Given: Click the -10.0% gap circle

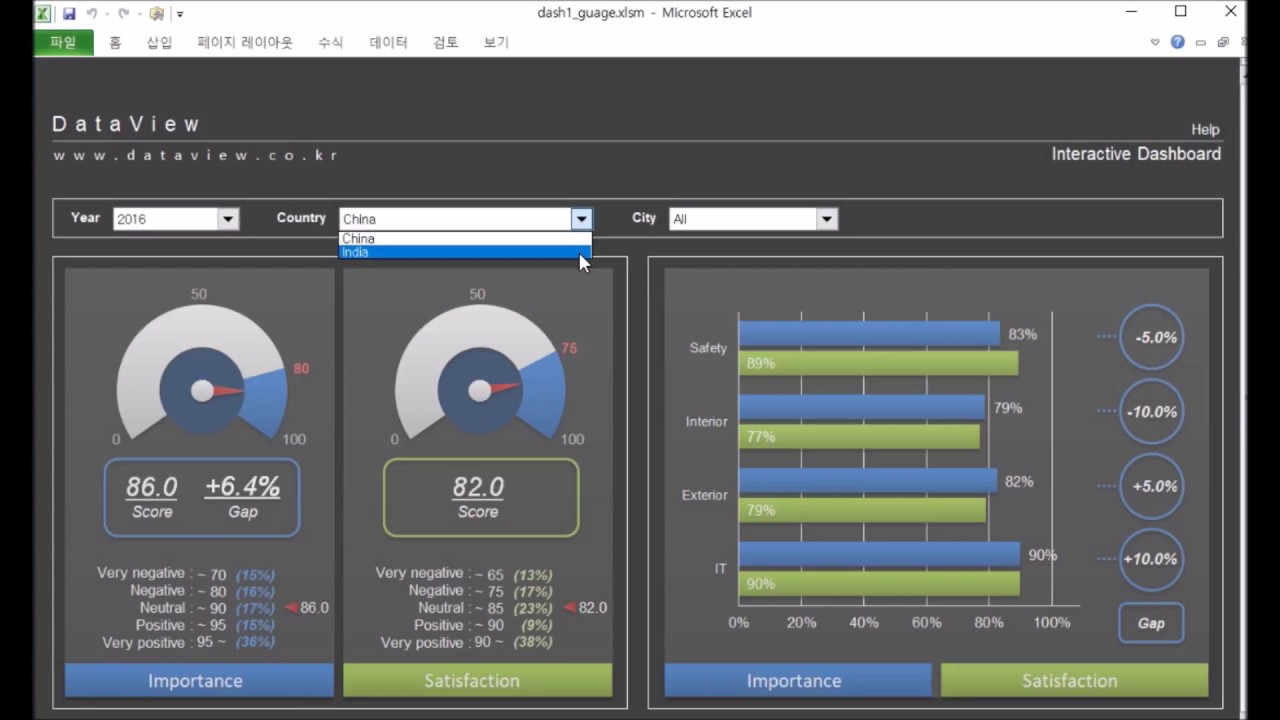Looking at the screenshot, I should point(1152,412).
